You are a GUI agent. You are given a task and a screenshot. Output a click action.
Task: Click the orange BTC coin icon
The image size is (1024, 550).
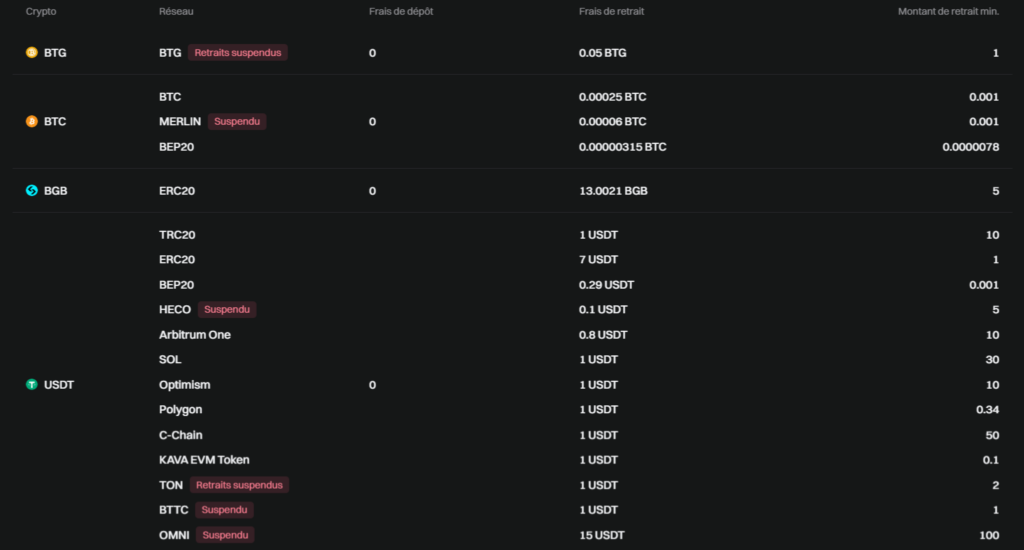31,121
